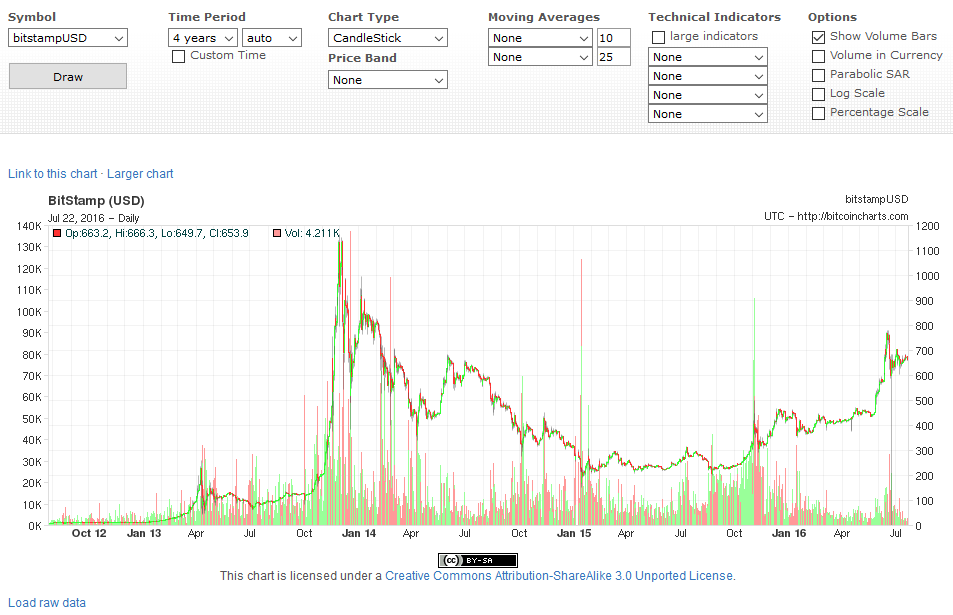
Task: Click the pink Vol legend square
Action: [x=277, y=233]
